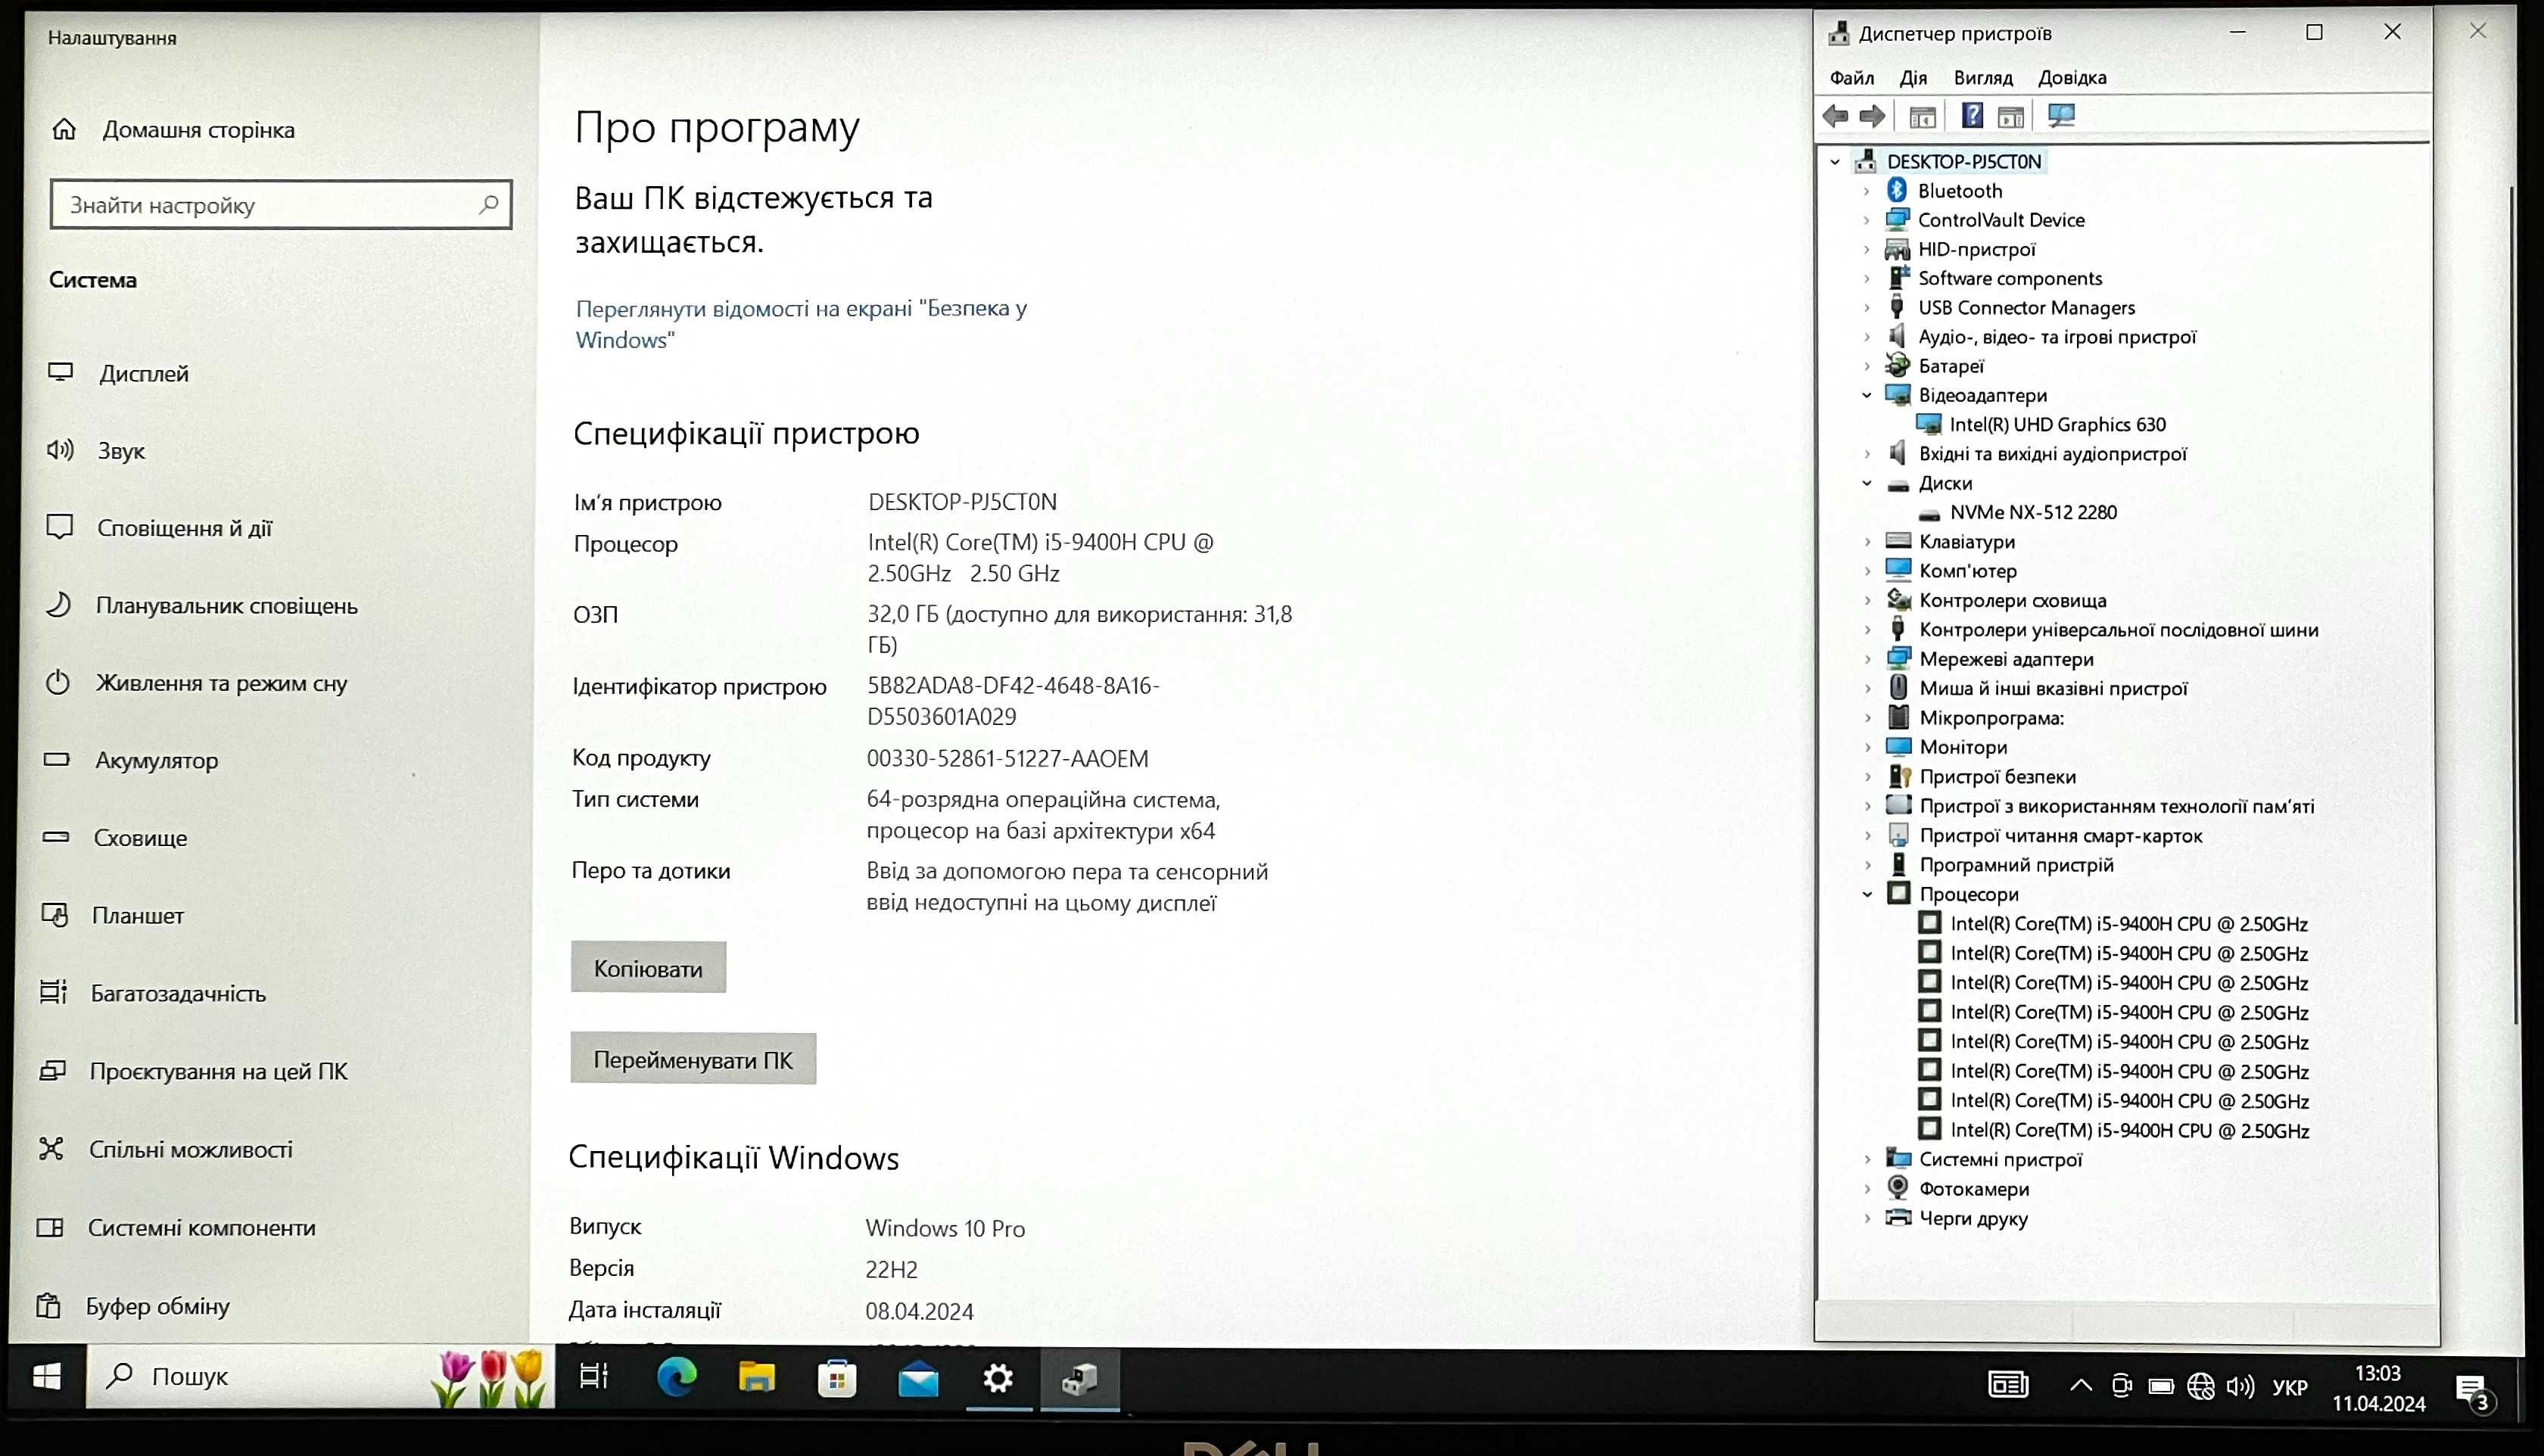Click the Settings gear on the taskbar

[998, 1380]
